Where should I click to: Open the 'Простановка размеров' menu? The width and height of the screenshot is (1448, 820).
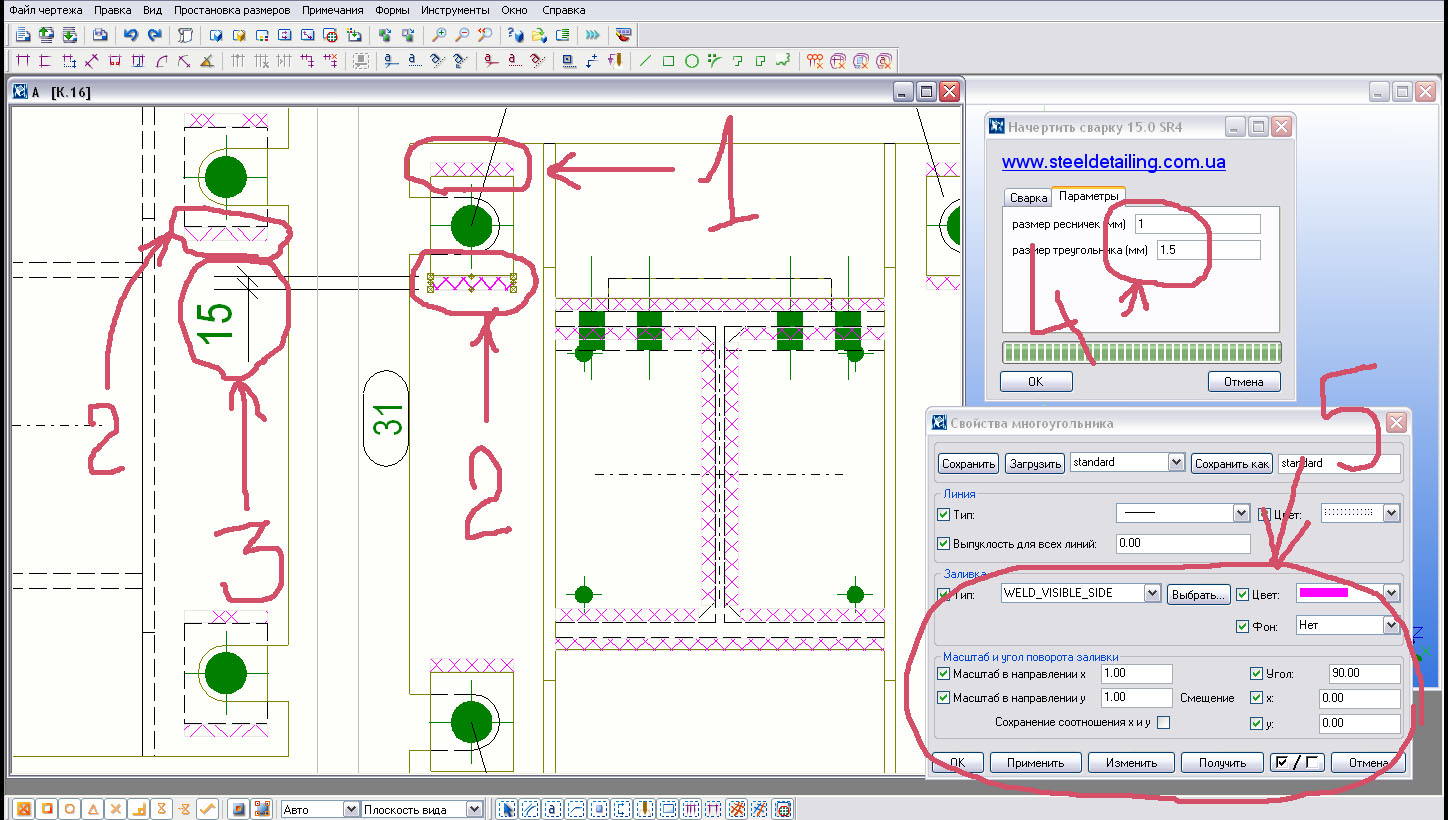[x=232, y=10]
